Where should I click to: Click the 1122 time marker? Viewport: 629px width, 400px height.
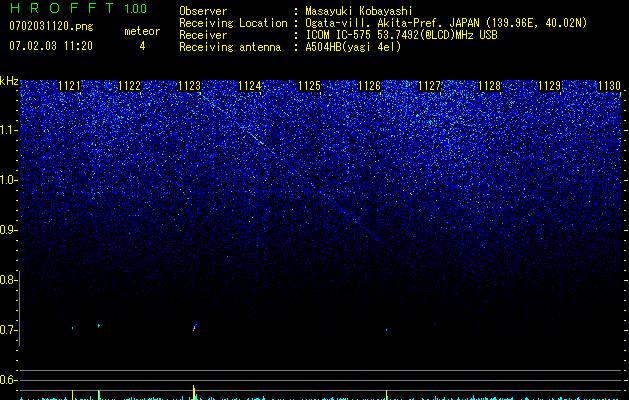tap(130, 86)
